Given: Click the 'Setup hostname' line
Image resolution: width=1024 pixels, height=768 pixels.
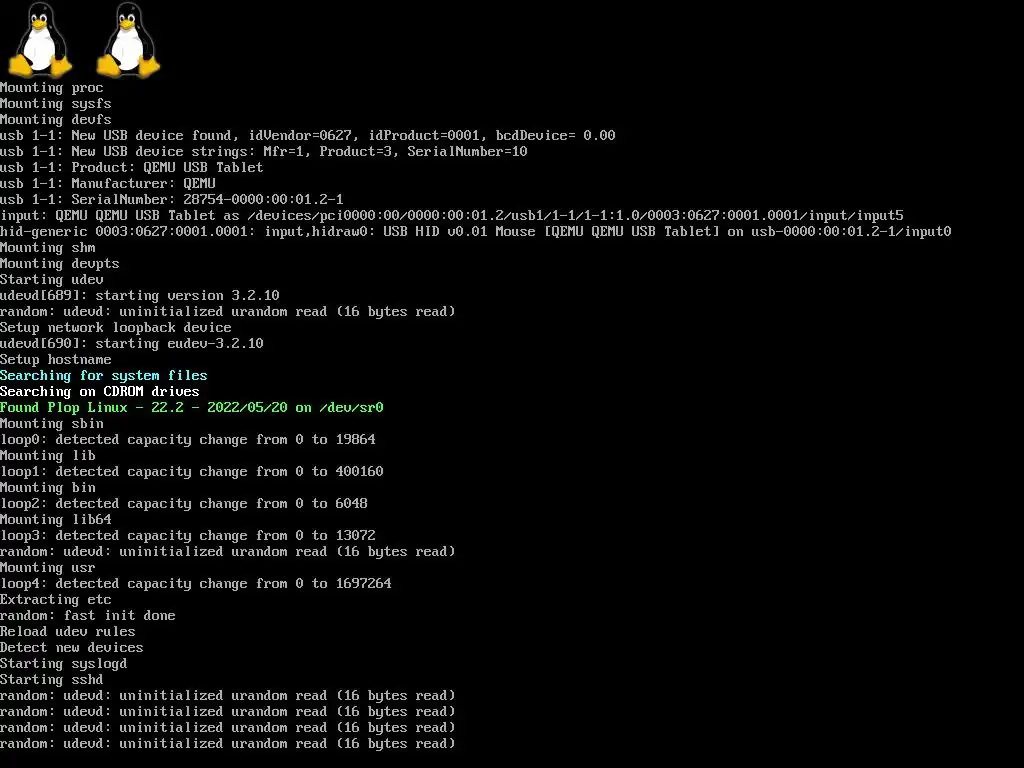Looking at the screenshot, I should pyautogui.click(x=56, y=360).
